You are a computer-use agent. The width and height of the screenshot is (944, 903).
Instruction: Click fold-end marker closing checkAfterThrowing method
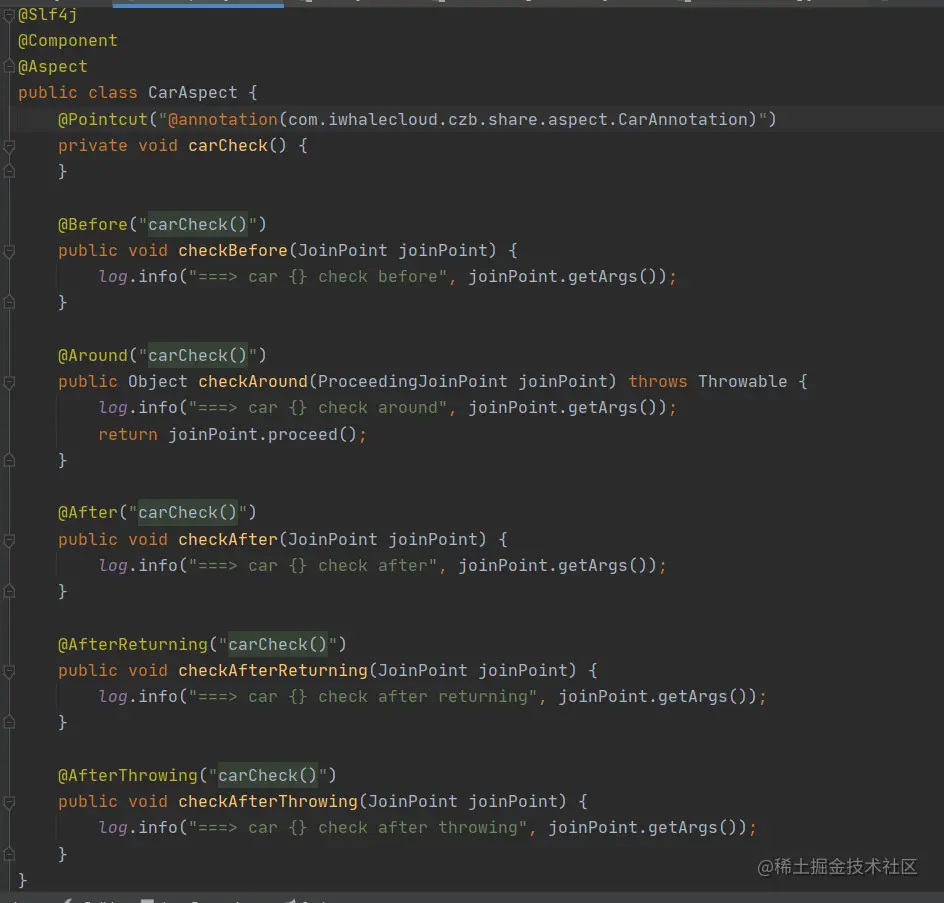(x=9, y=854)
